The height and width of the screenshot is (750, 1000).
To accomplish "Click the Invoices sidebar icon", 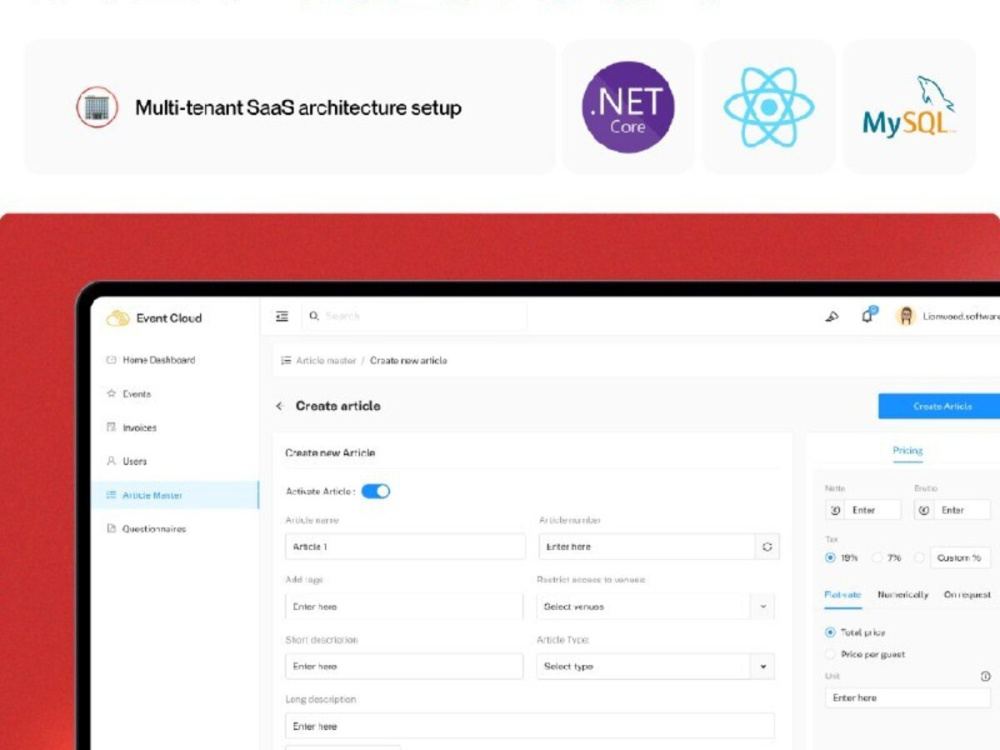I will (111, 427).
